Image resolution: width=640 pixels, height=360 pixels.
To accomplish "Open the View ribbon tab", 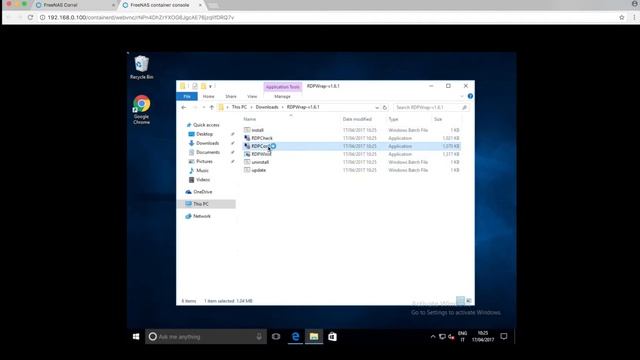I will [x=252, y=96].
